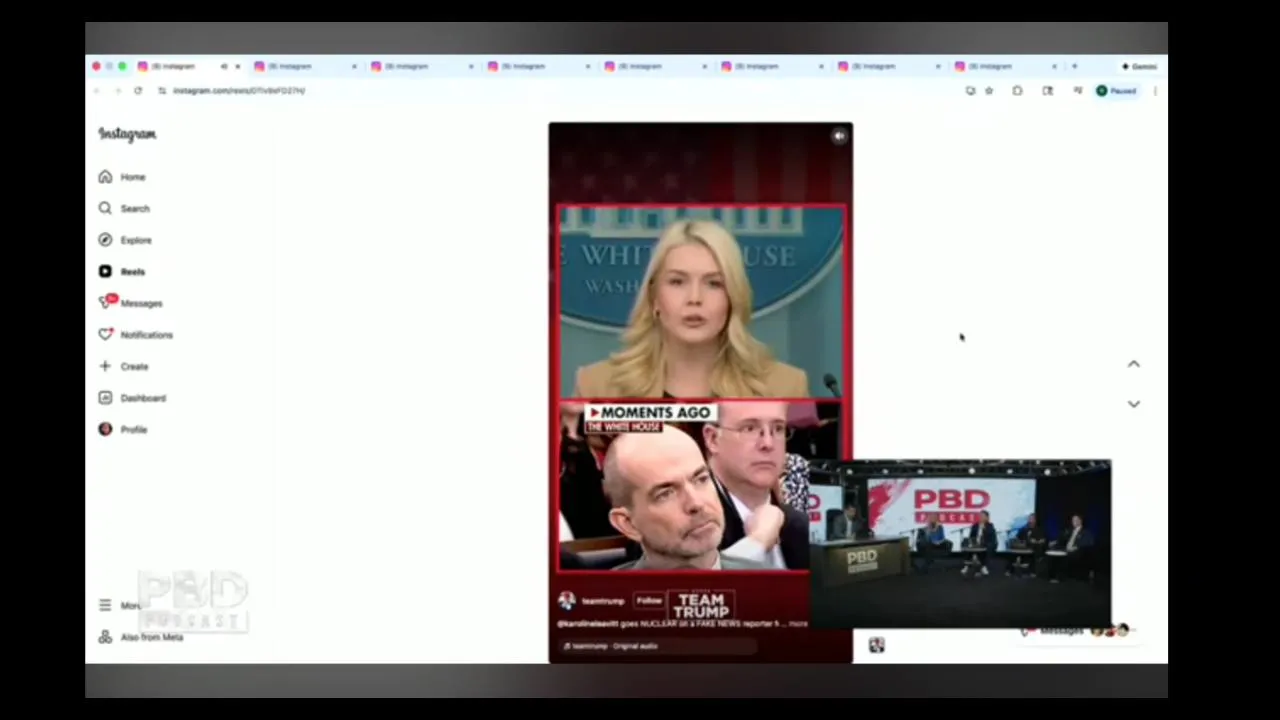Go to the previous reel with the up chevron

1133,364
